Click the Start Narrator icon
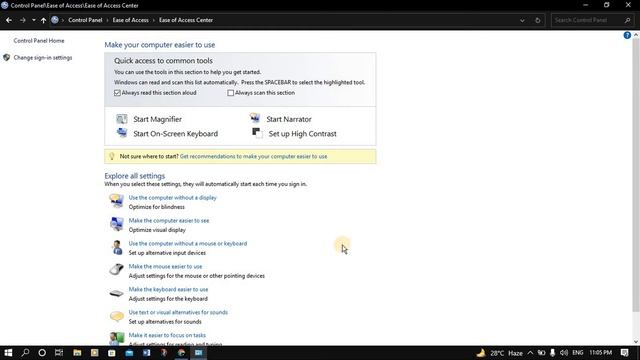Screen dimensions: 640x360 (255, 118)
